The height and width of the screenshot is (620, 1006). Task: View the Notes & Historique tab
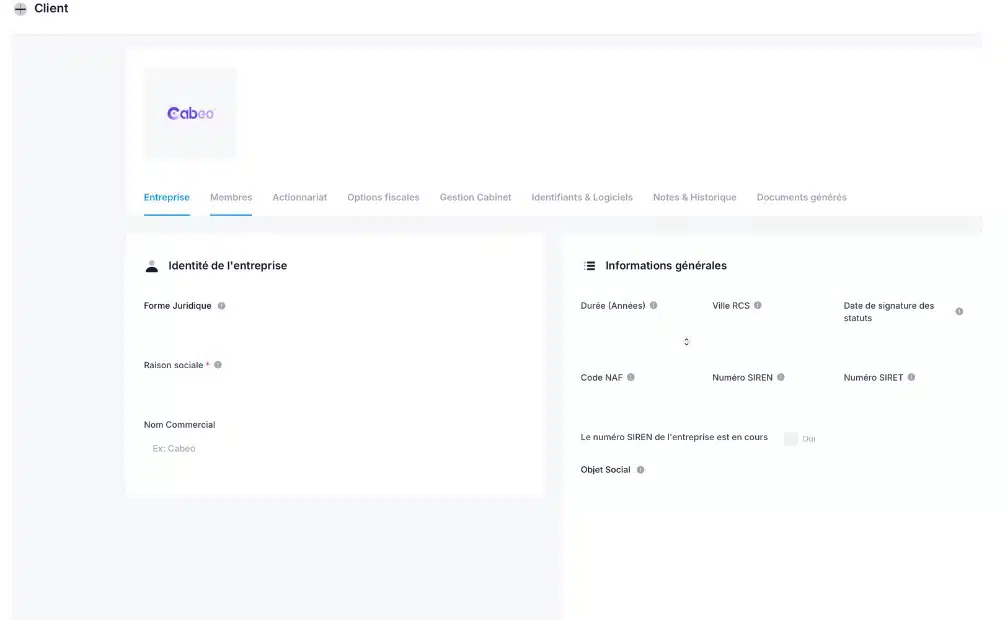[694, 198]
